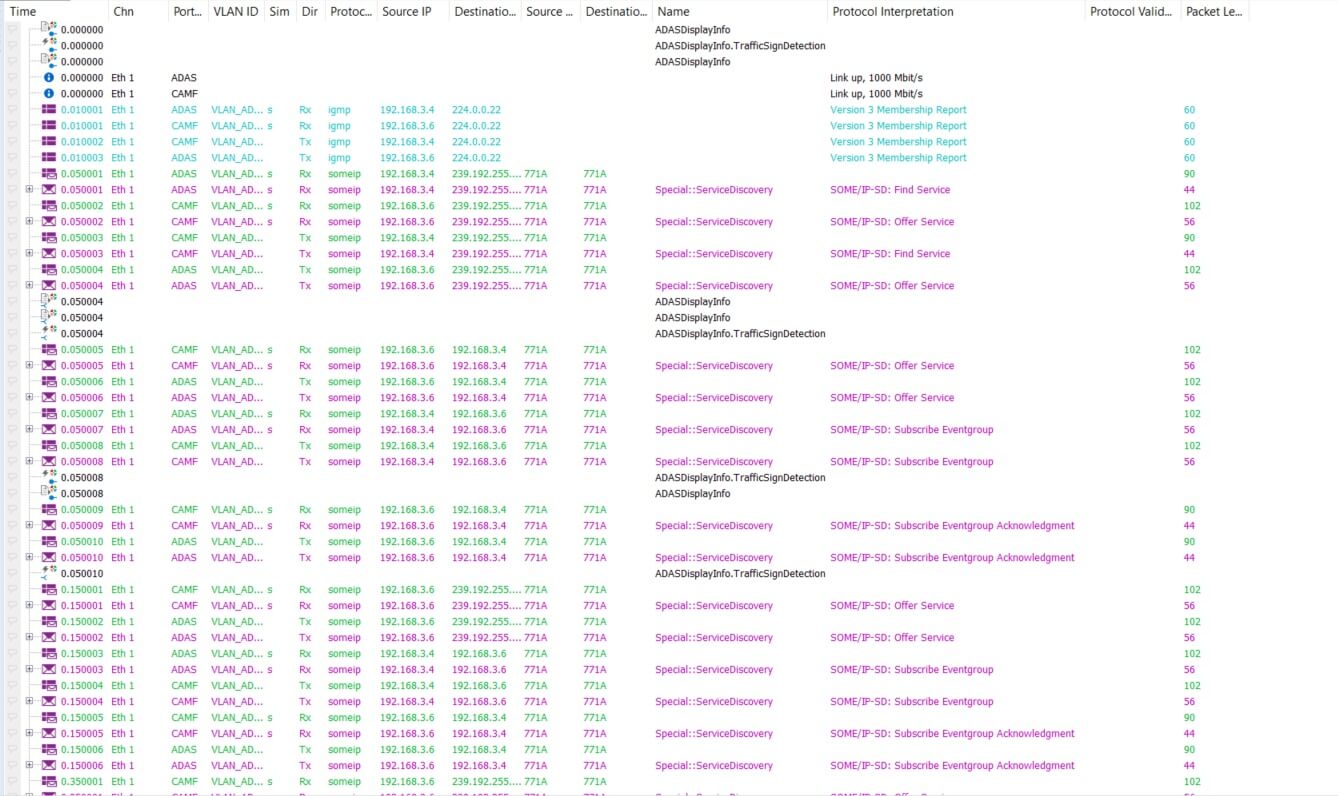Expand the 0.050007 Subscribe Eventgroup message
Viewport: 1338px width, 796px height.
coord(30,430)
